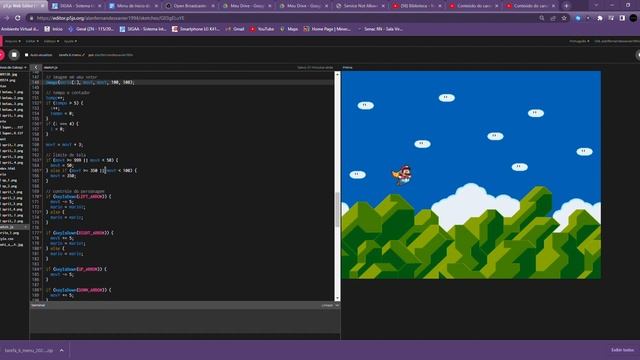Show all downloads with Exibir todos
The width and height of the screenshot is (640, 360).
click(622, 350)
